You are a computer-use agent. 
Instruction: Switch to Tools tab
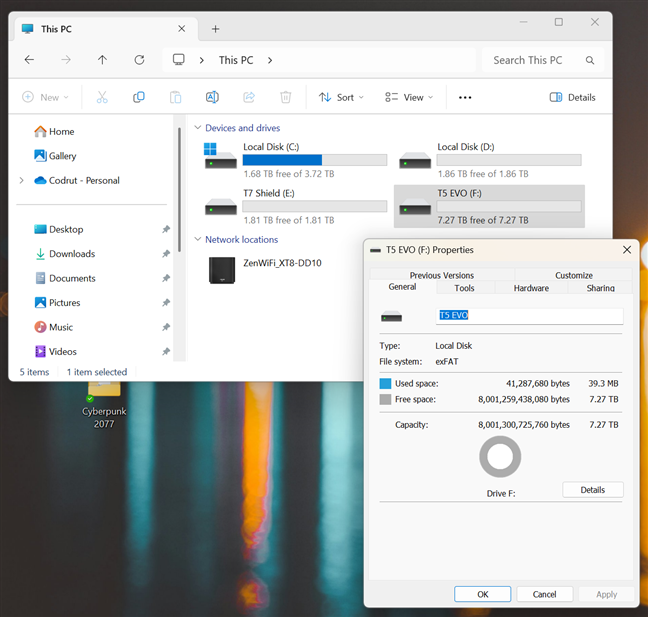pyautogui.click(x=465, y=288)
